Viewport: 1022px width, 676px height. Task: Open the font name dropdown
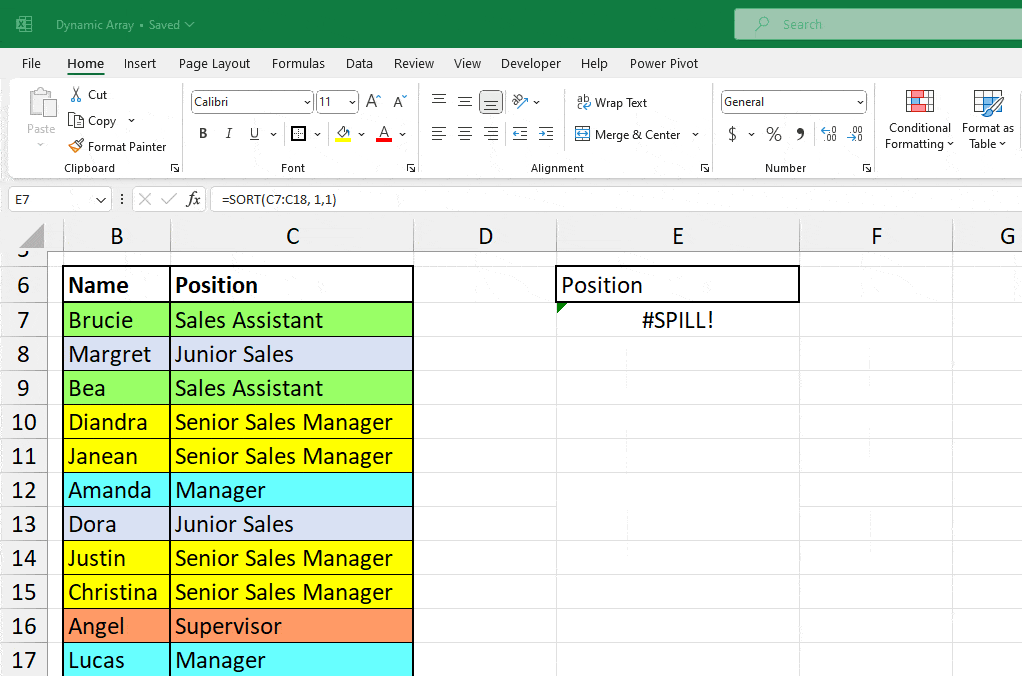coord(307,101)
